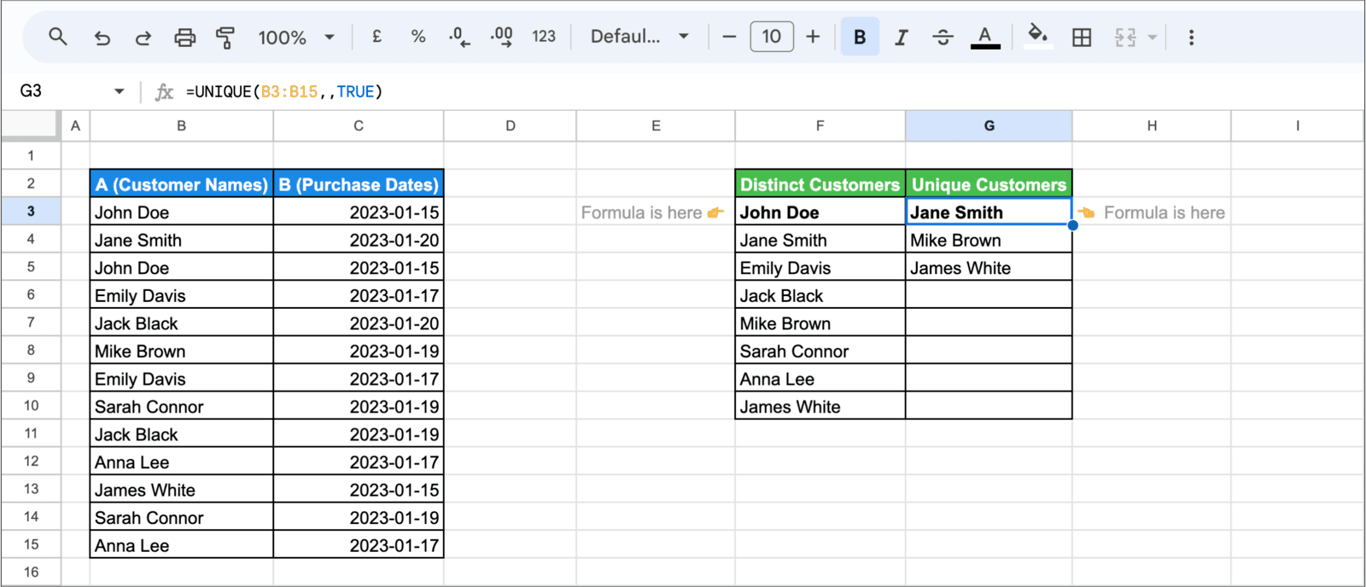Open more number formats (123)
The image size is (1366, 587).
coord(544,37)
